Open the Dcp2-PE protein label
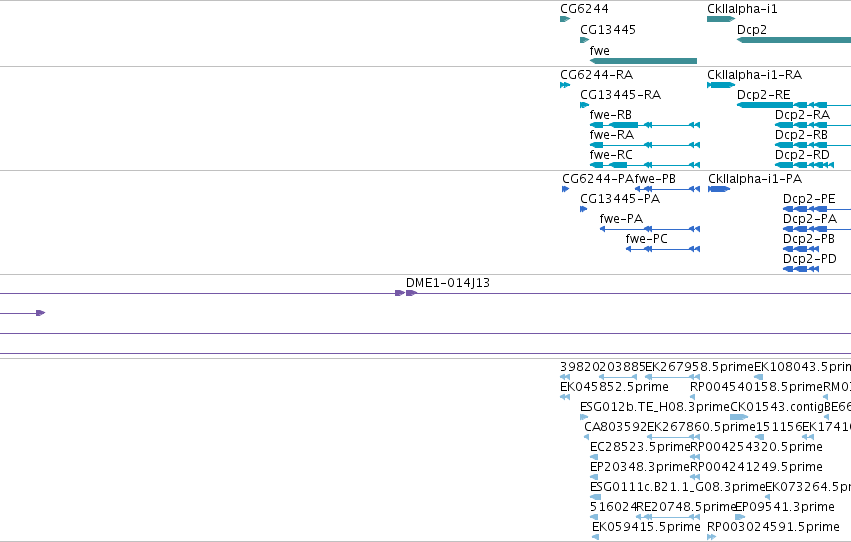 [x=809, y=199]
